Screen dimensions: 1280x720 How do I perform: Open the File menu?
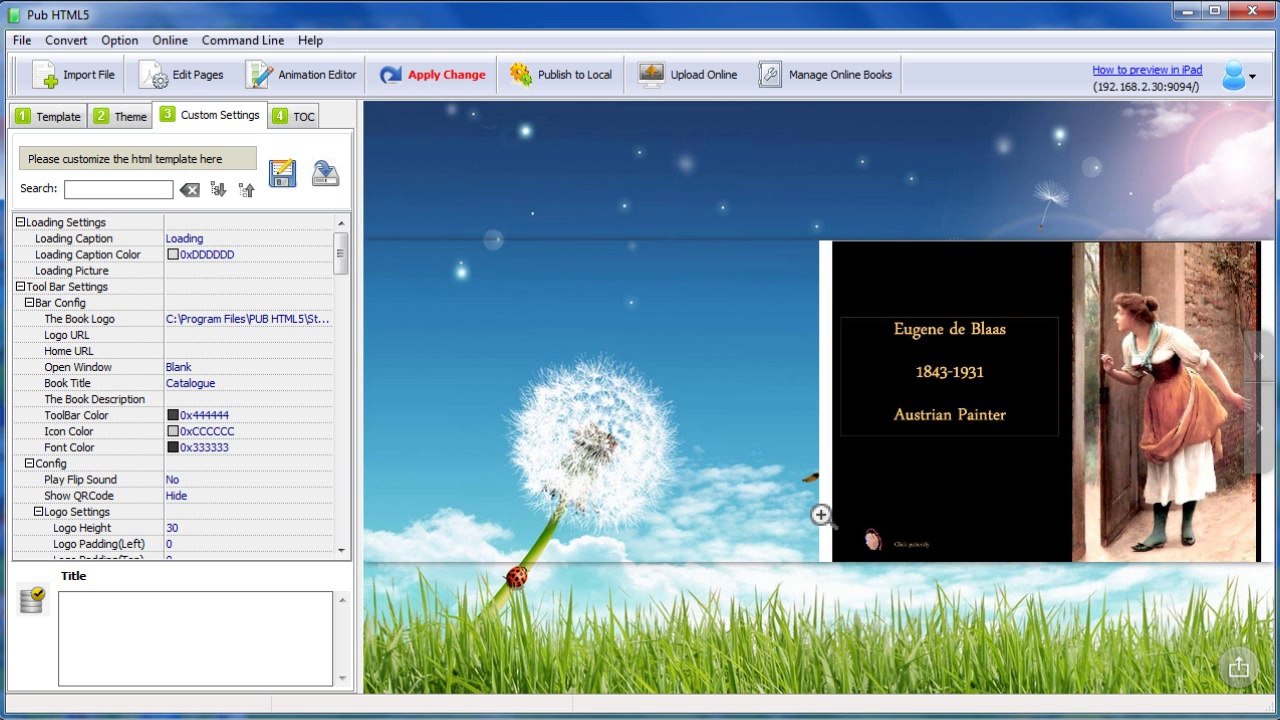pyautogui.click(x=22, y=40)
